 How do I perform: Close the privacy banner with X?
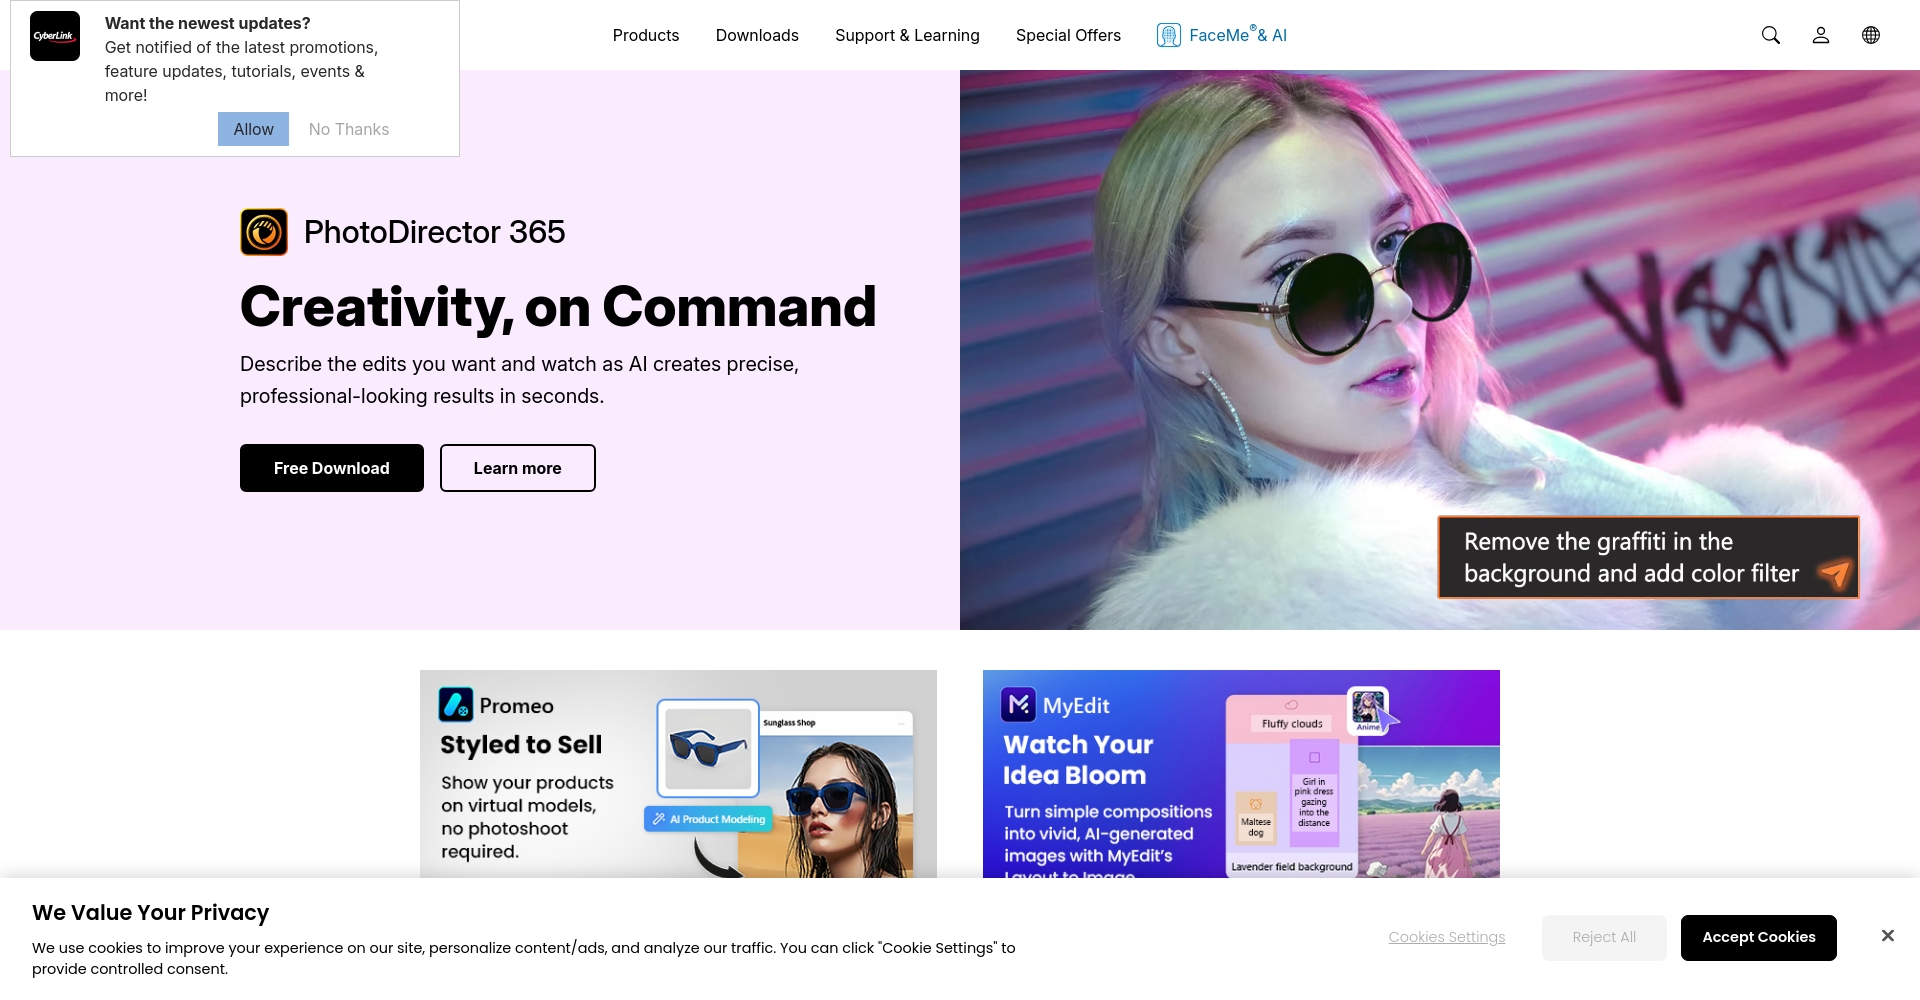pyautogui.click(x=1887, y=936)
